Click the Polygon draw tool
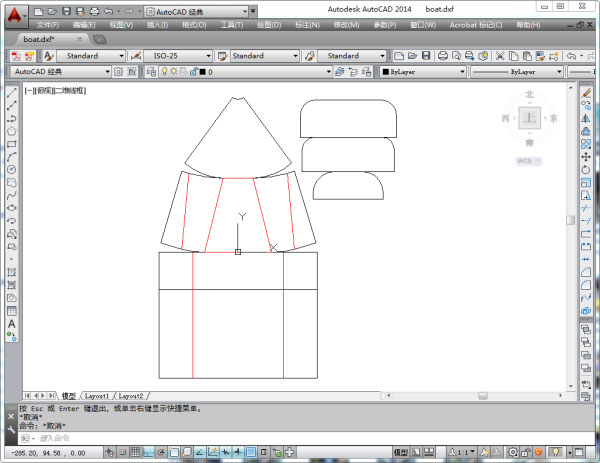The height and width of the screenshot is (463, 600). click(x=11, y=130)
